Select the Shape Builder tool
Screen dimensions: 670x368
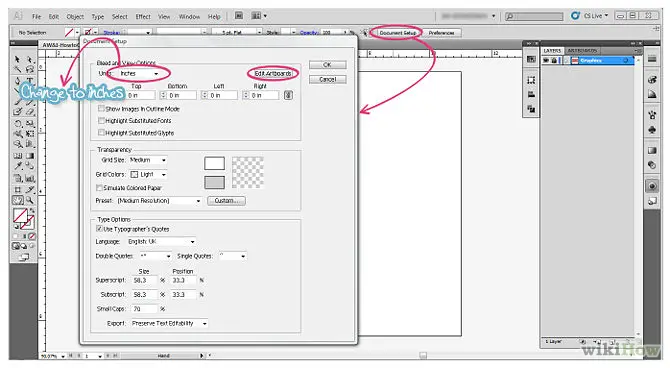(x=18, y=144)
